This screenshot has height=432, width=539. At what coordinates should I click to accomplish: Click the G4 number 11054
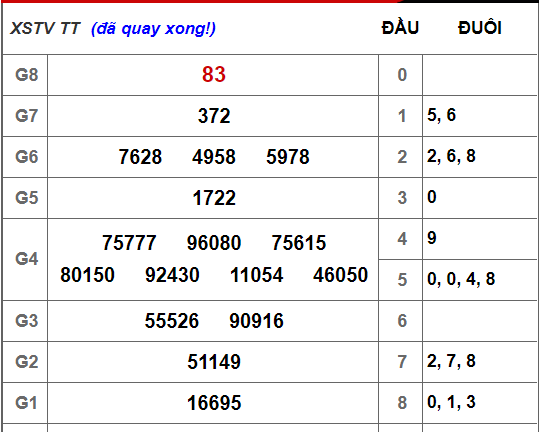pos(256,275)
